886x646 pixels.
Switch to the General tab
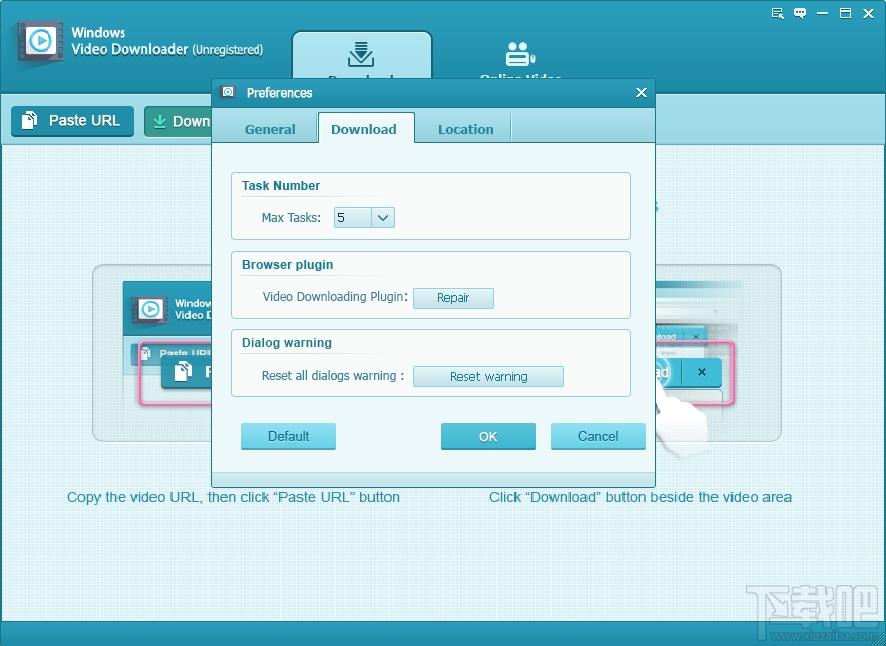(270, 129)
